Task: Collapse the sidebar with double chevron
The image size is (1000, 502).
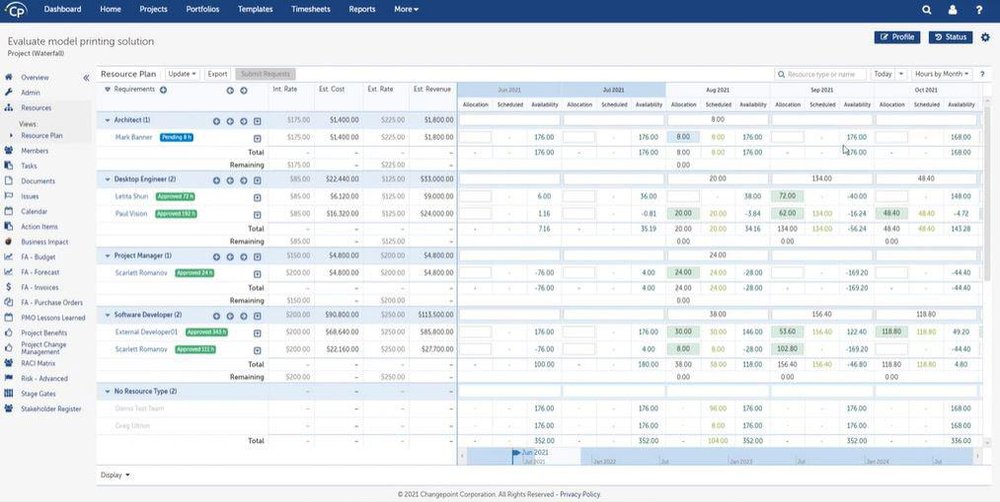Action: tap(86, 78)
